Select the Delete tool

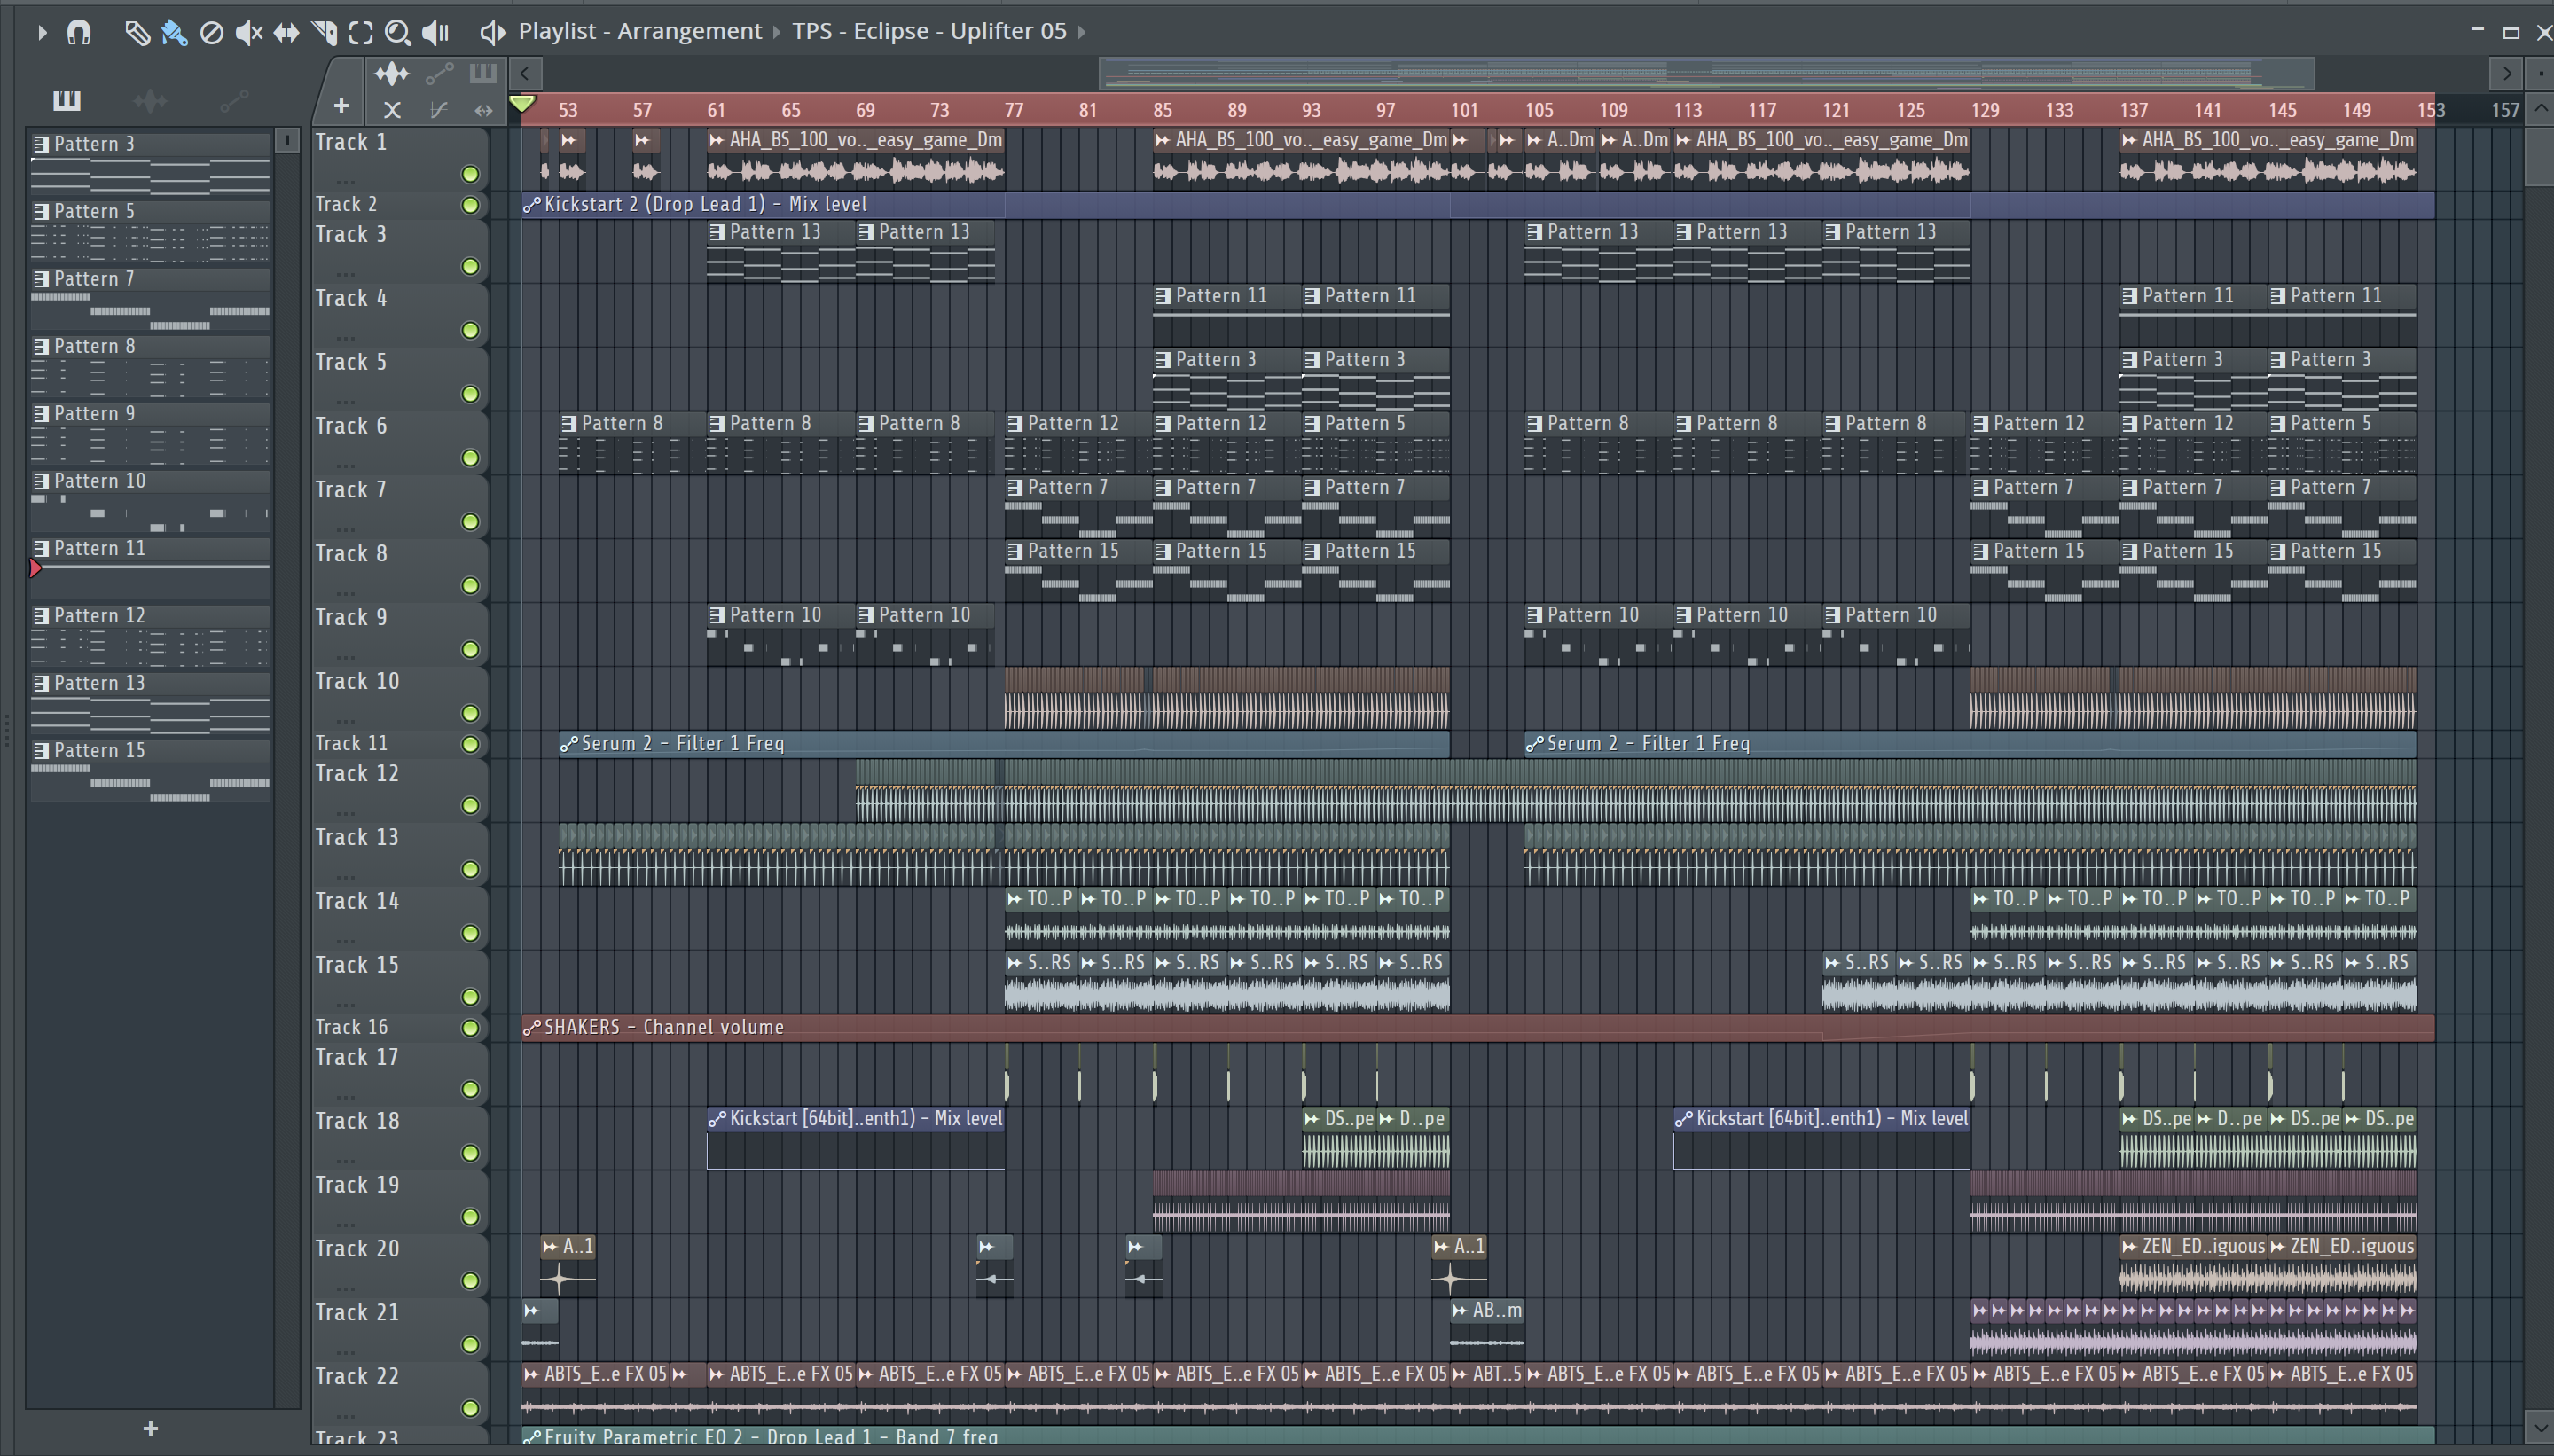(211, 32)
